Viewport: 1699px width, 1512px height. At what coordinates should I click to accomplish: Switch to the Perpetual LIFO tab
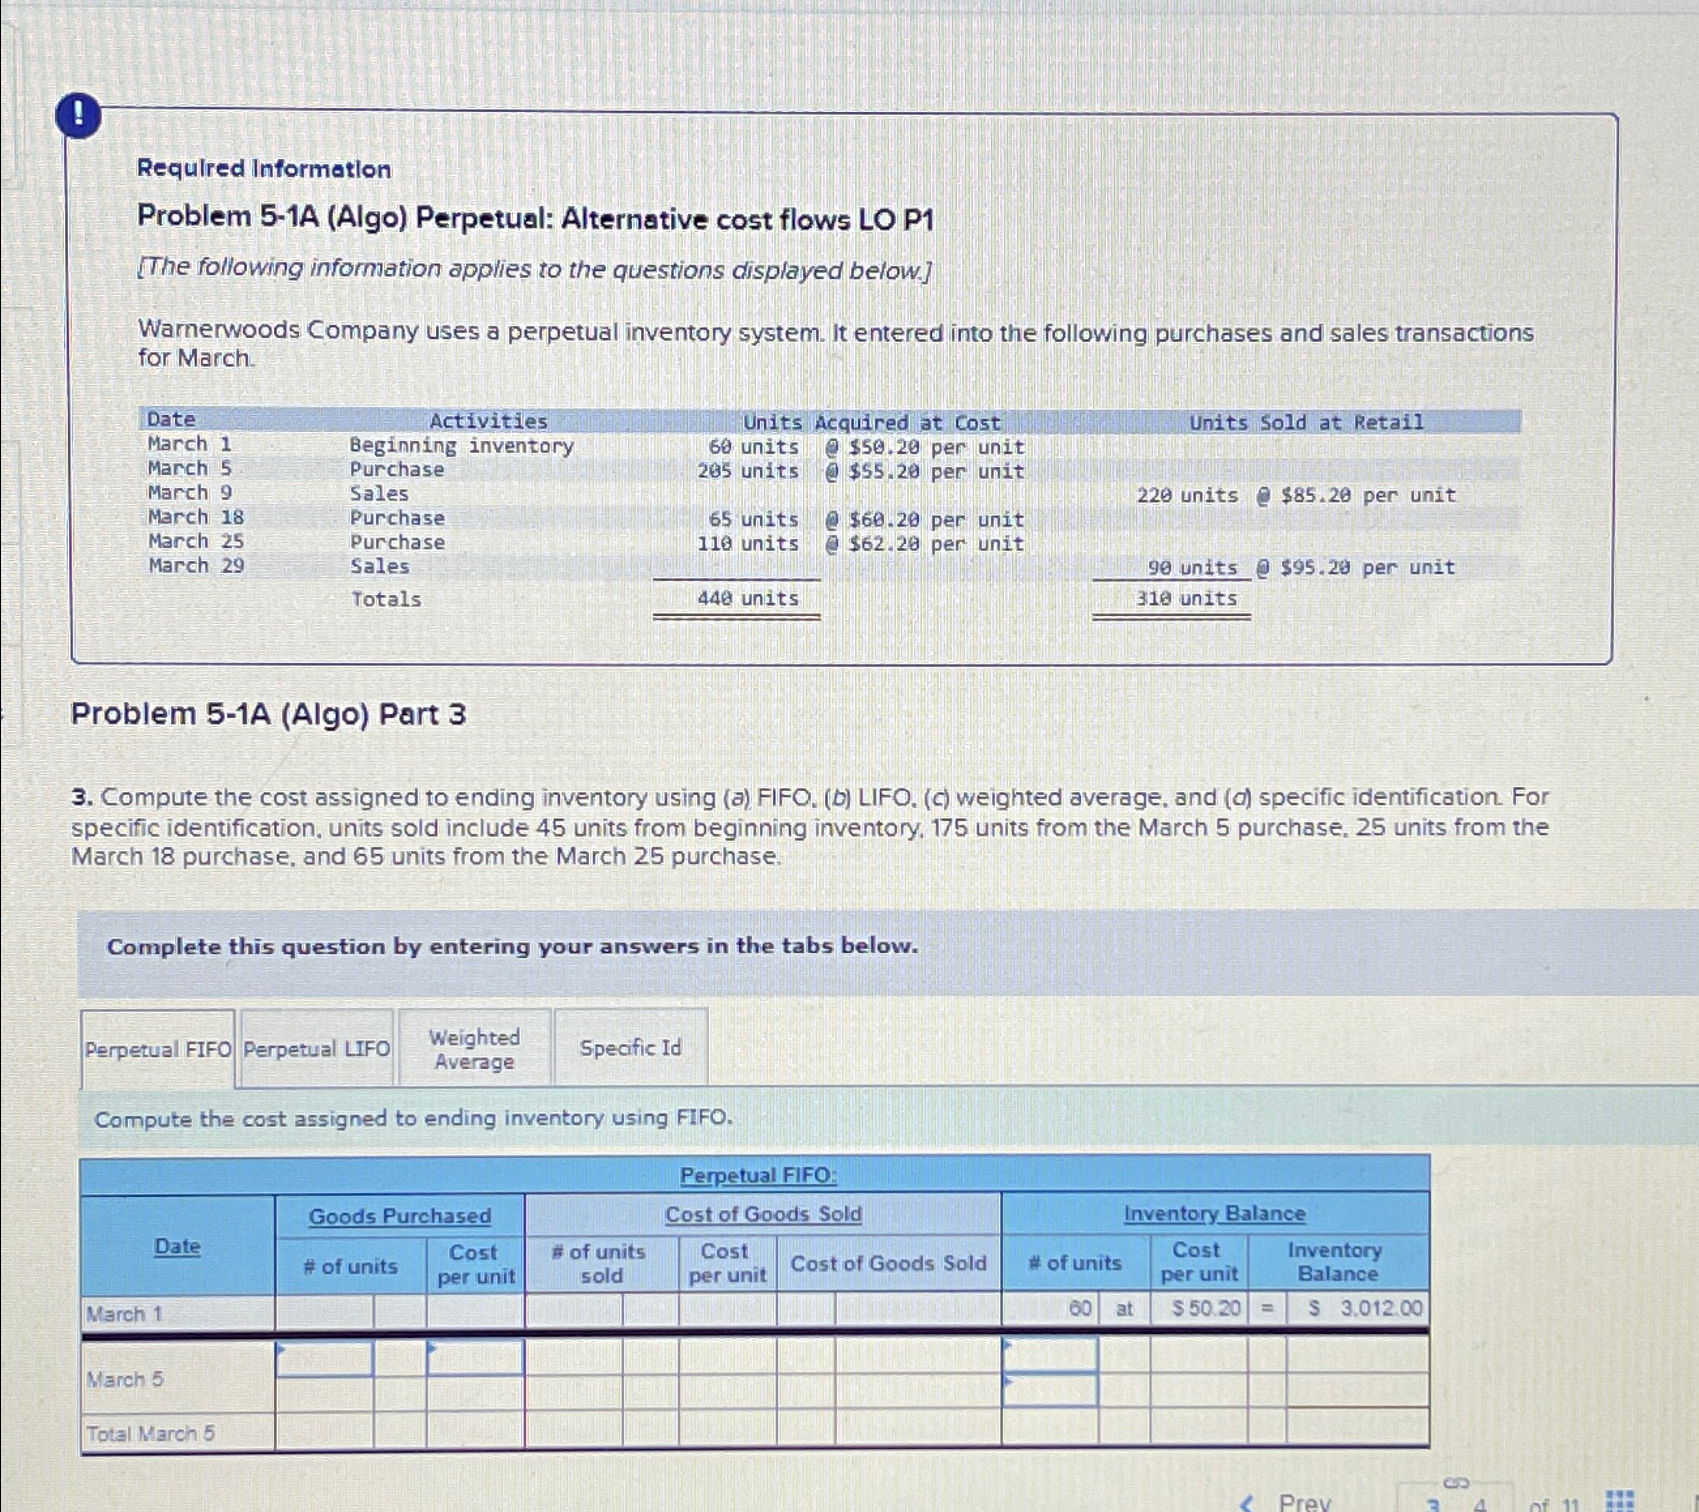(x=315, y=1048)
